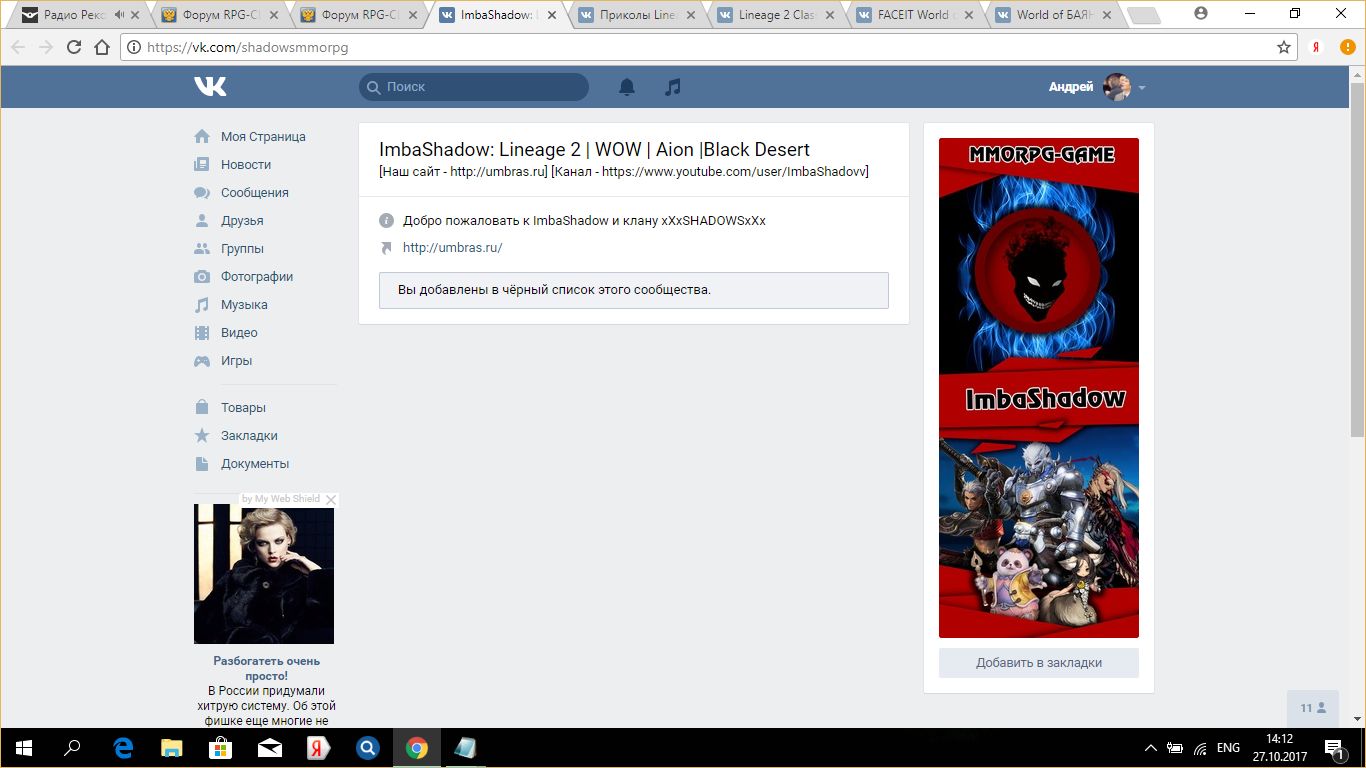Viewport: 1366px width, 768px height.
Task: Switch the ENG input language indicator
Action: coord(1228,748)
